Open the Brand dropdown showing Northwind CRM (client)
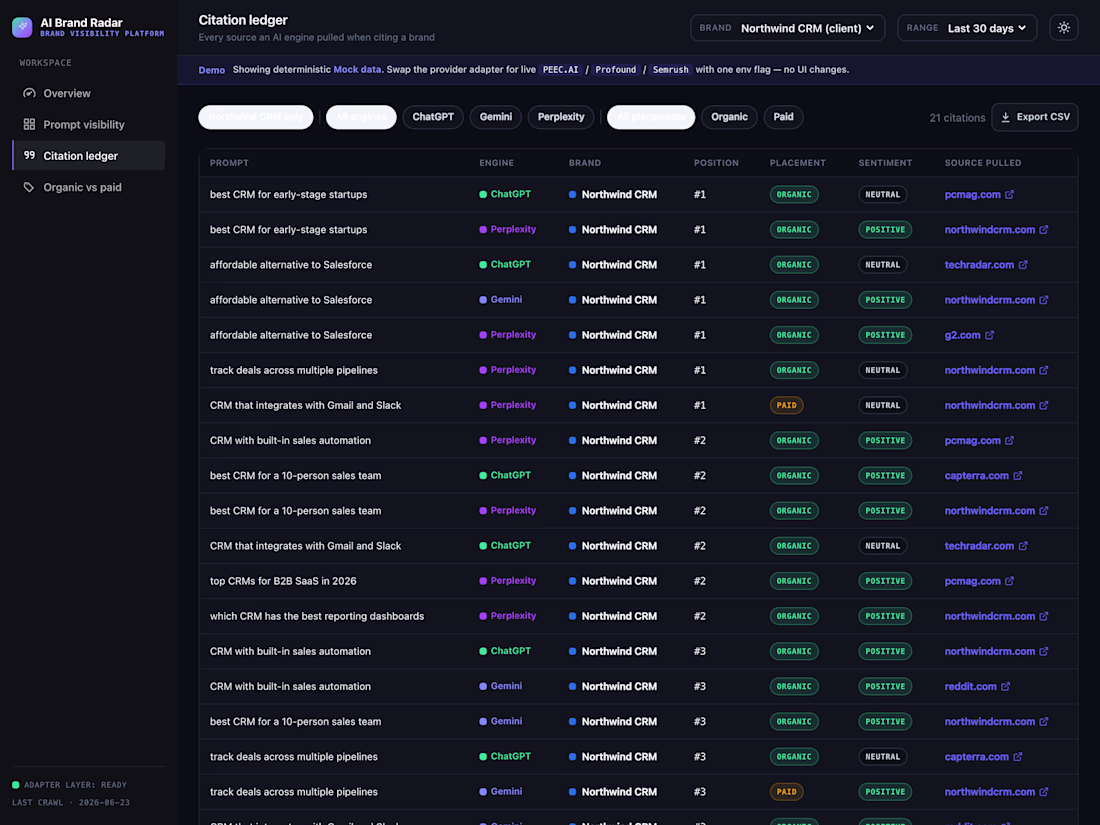Viewport: 1100px width, 825px height. (787, 28)
